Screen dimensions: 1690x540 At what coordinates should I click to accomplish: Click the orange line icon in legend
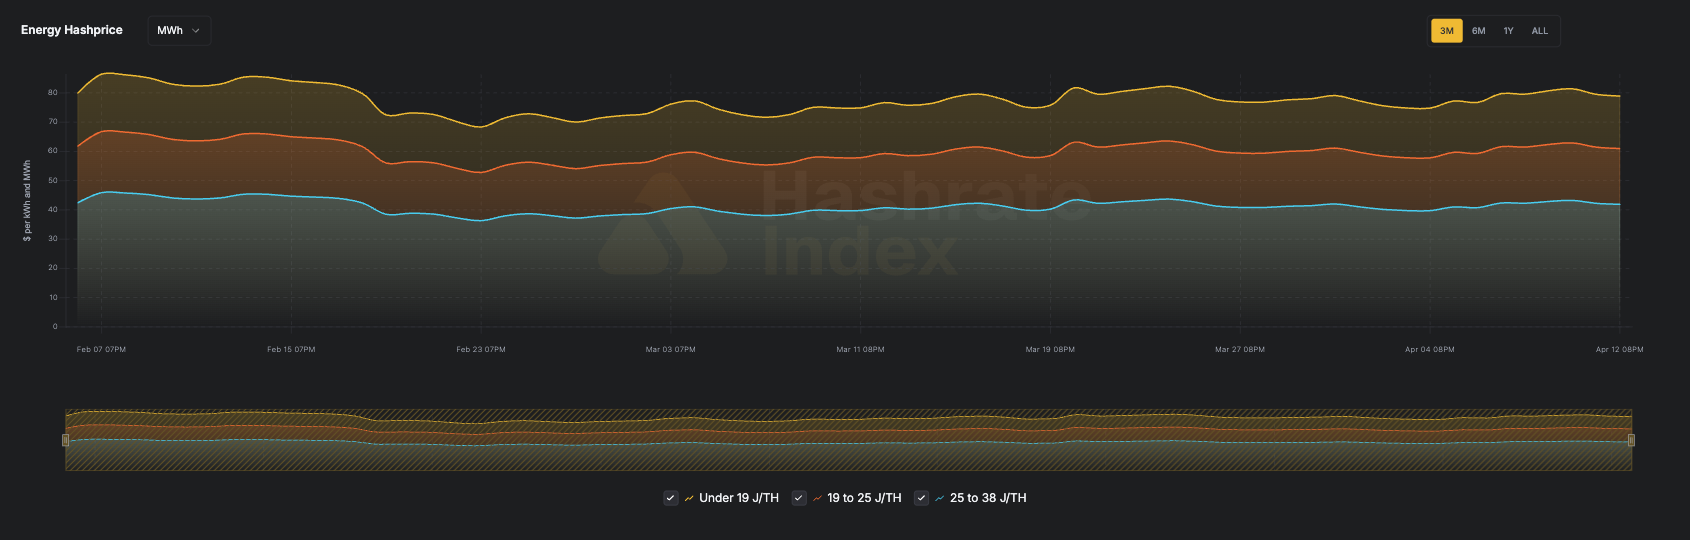pos(817,498)
